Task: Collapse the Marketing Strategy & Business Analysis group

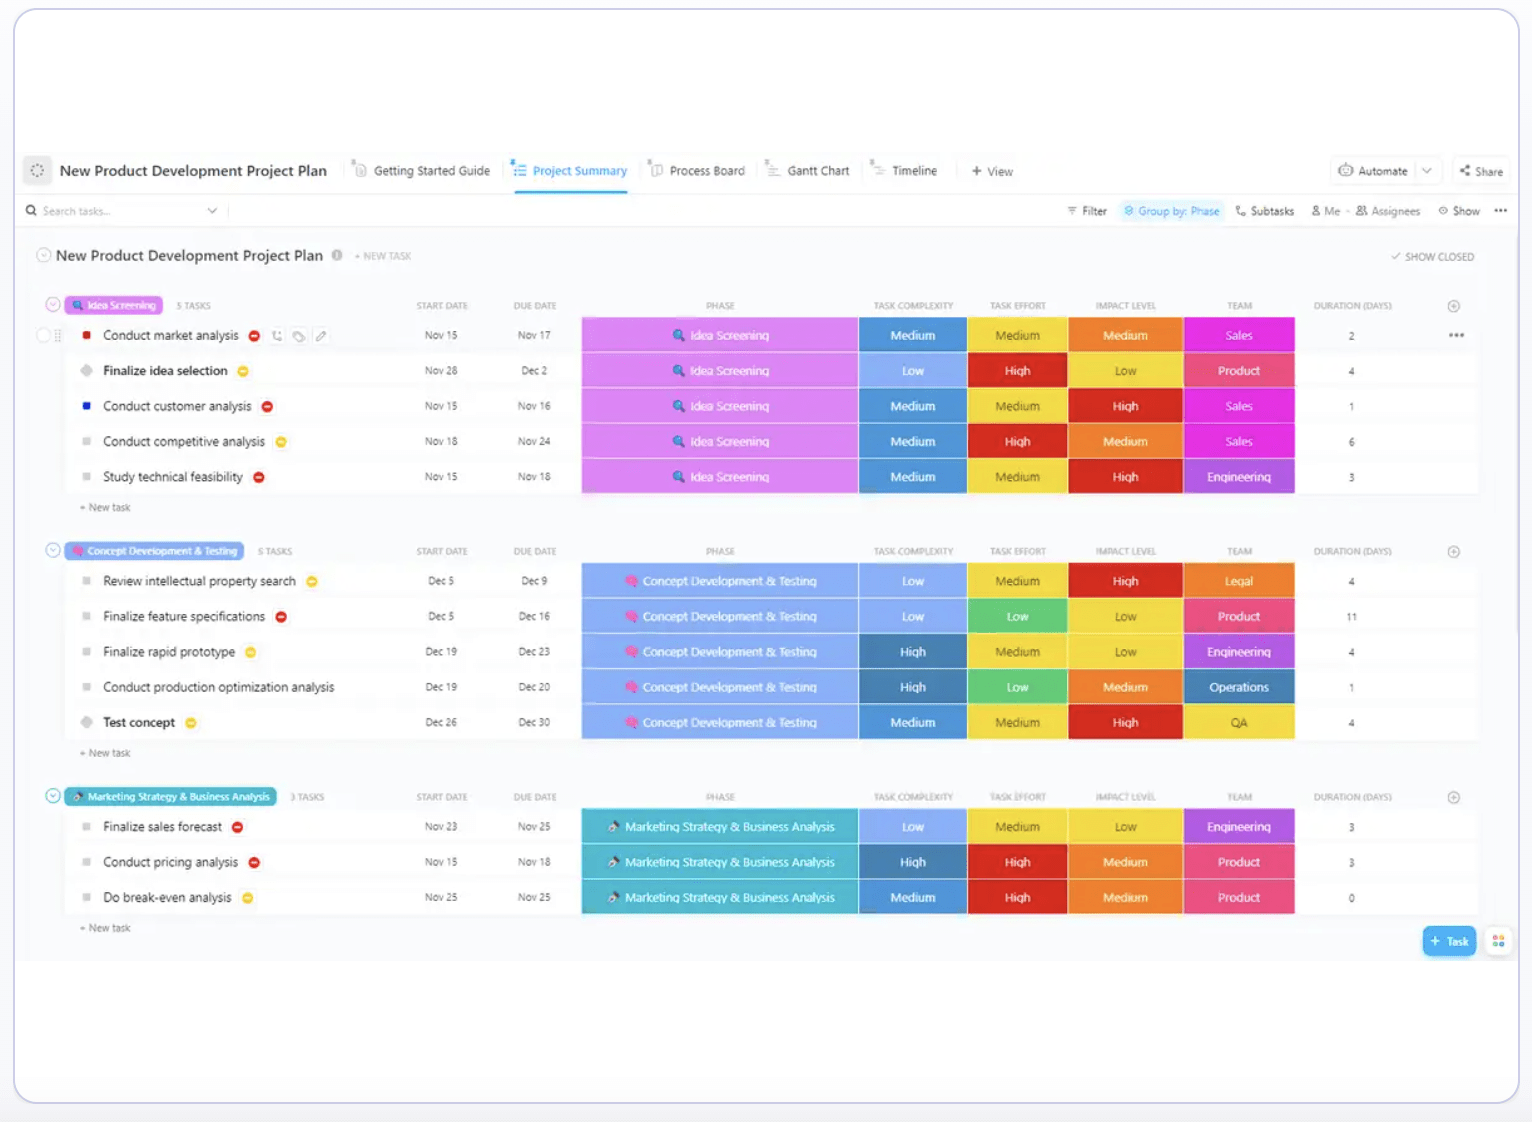Action: (53, 796)
